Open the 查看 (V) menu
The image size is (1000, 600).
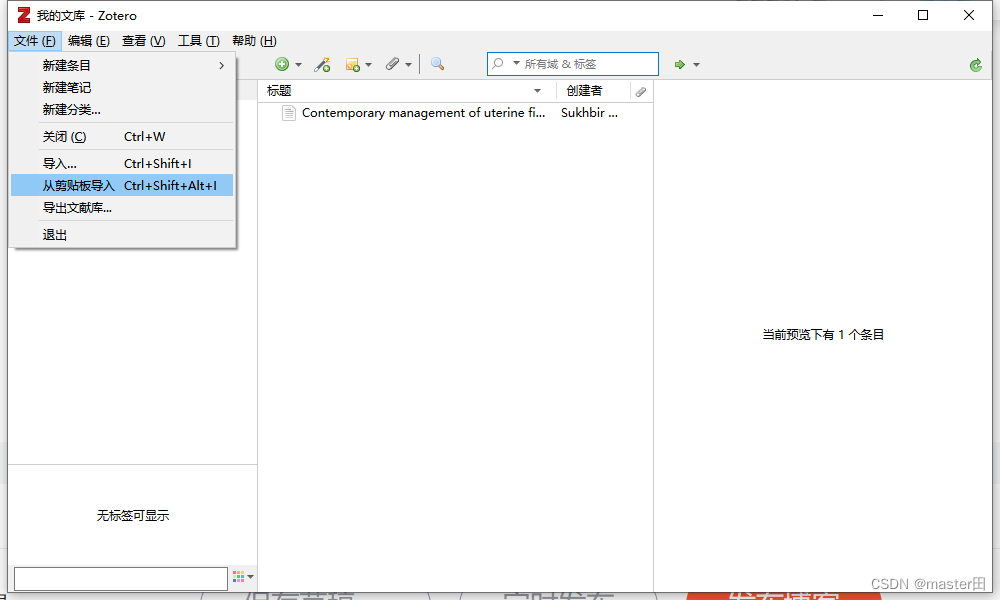coord(143,41)
